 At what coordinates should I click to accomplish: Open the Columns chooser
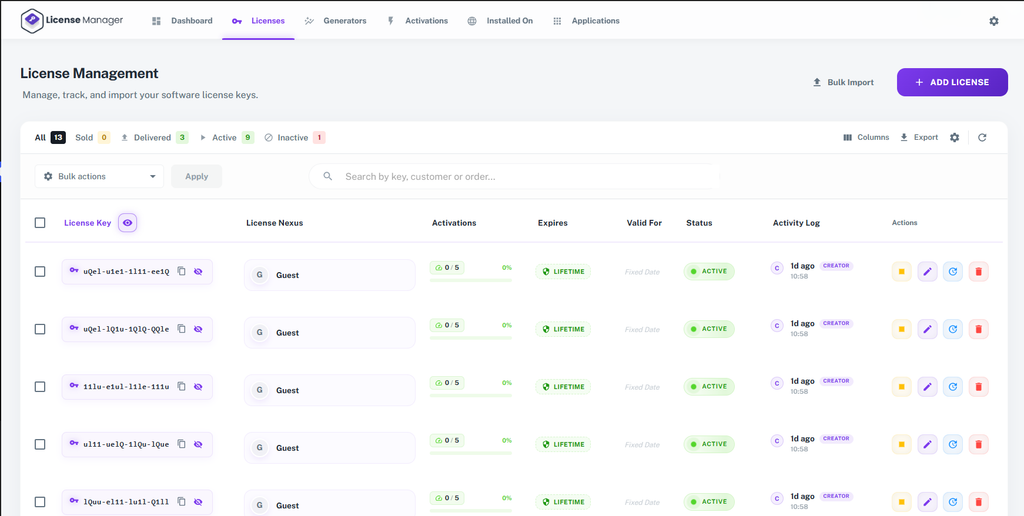(x=866, y=137)
